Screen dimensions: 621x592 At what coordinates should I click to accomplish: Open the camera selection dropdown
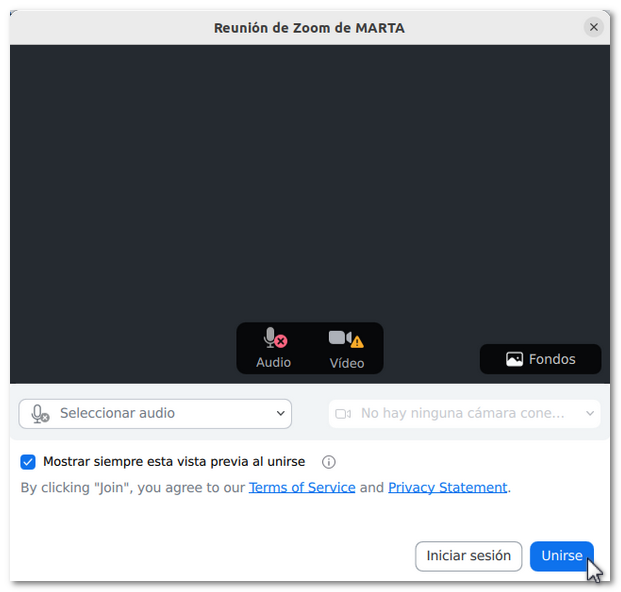[x=464, y=413]
